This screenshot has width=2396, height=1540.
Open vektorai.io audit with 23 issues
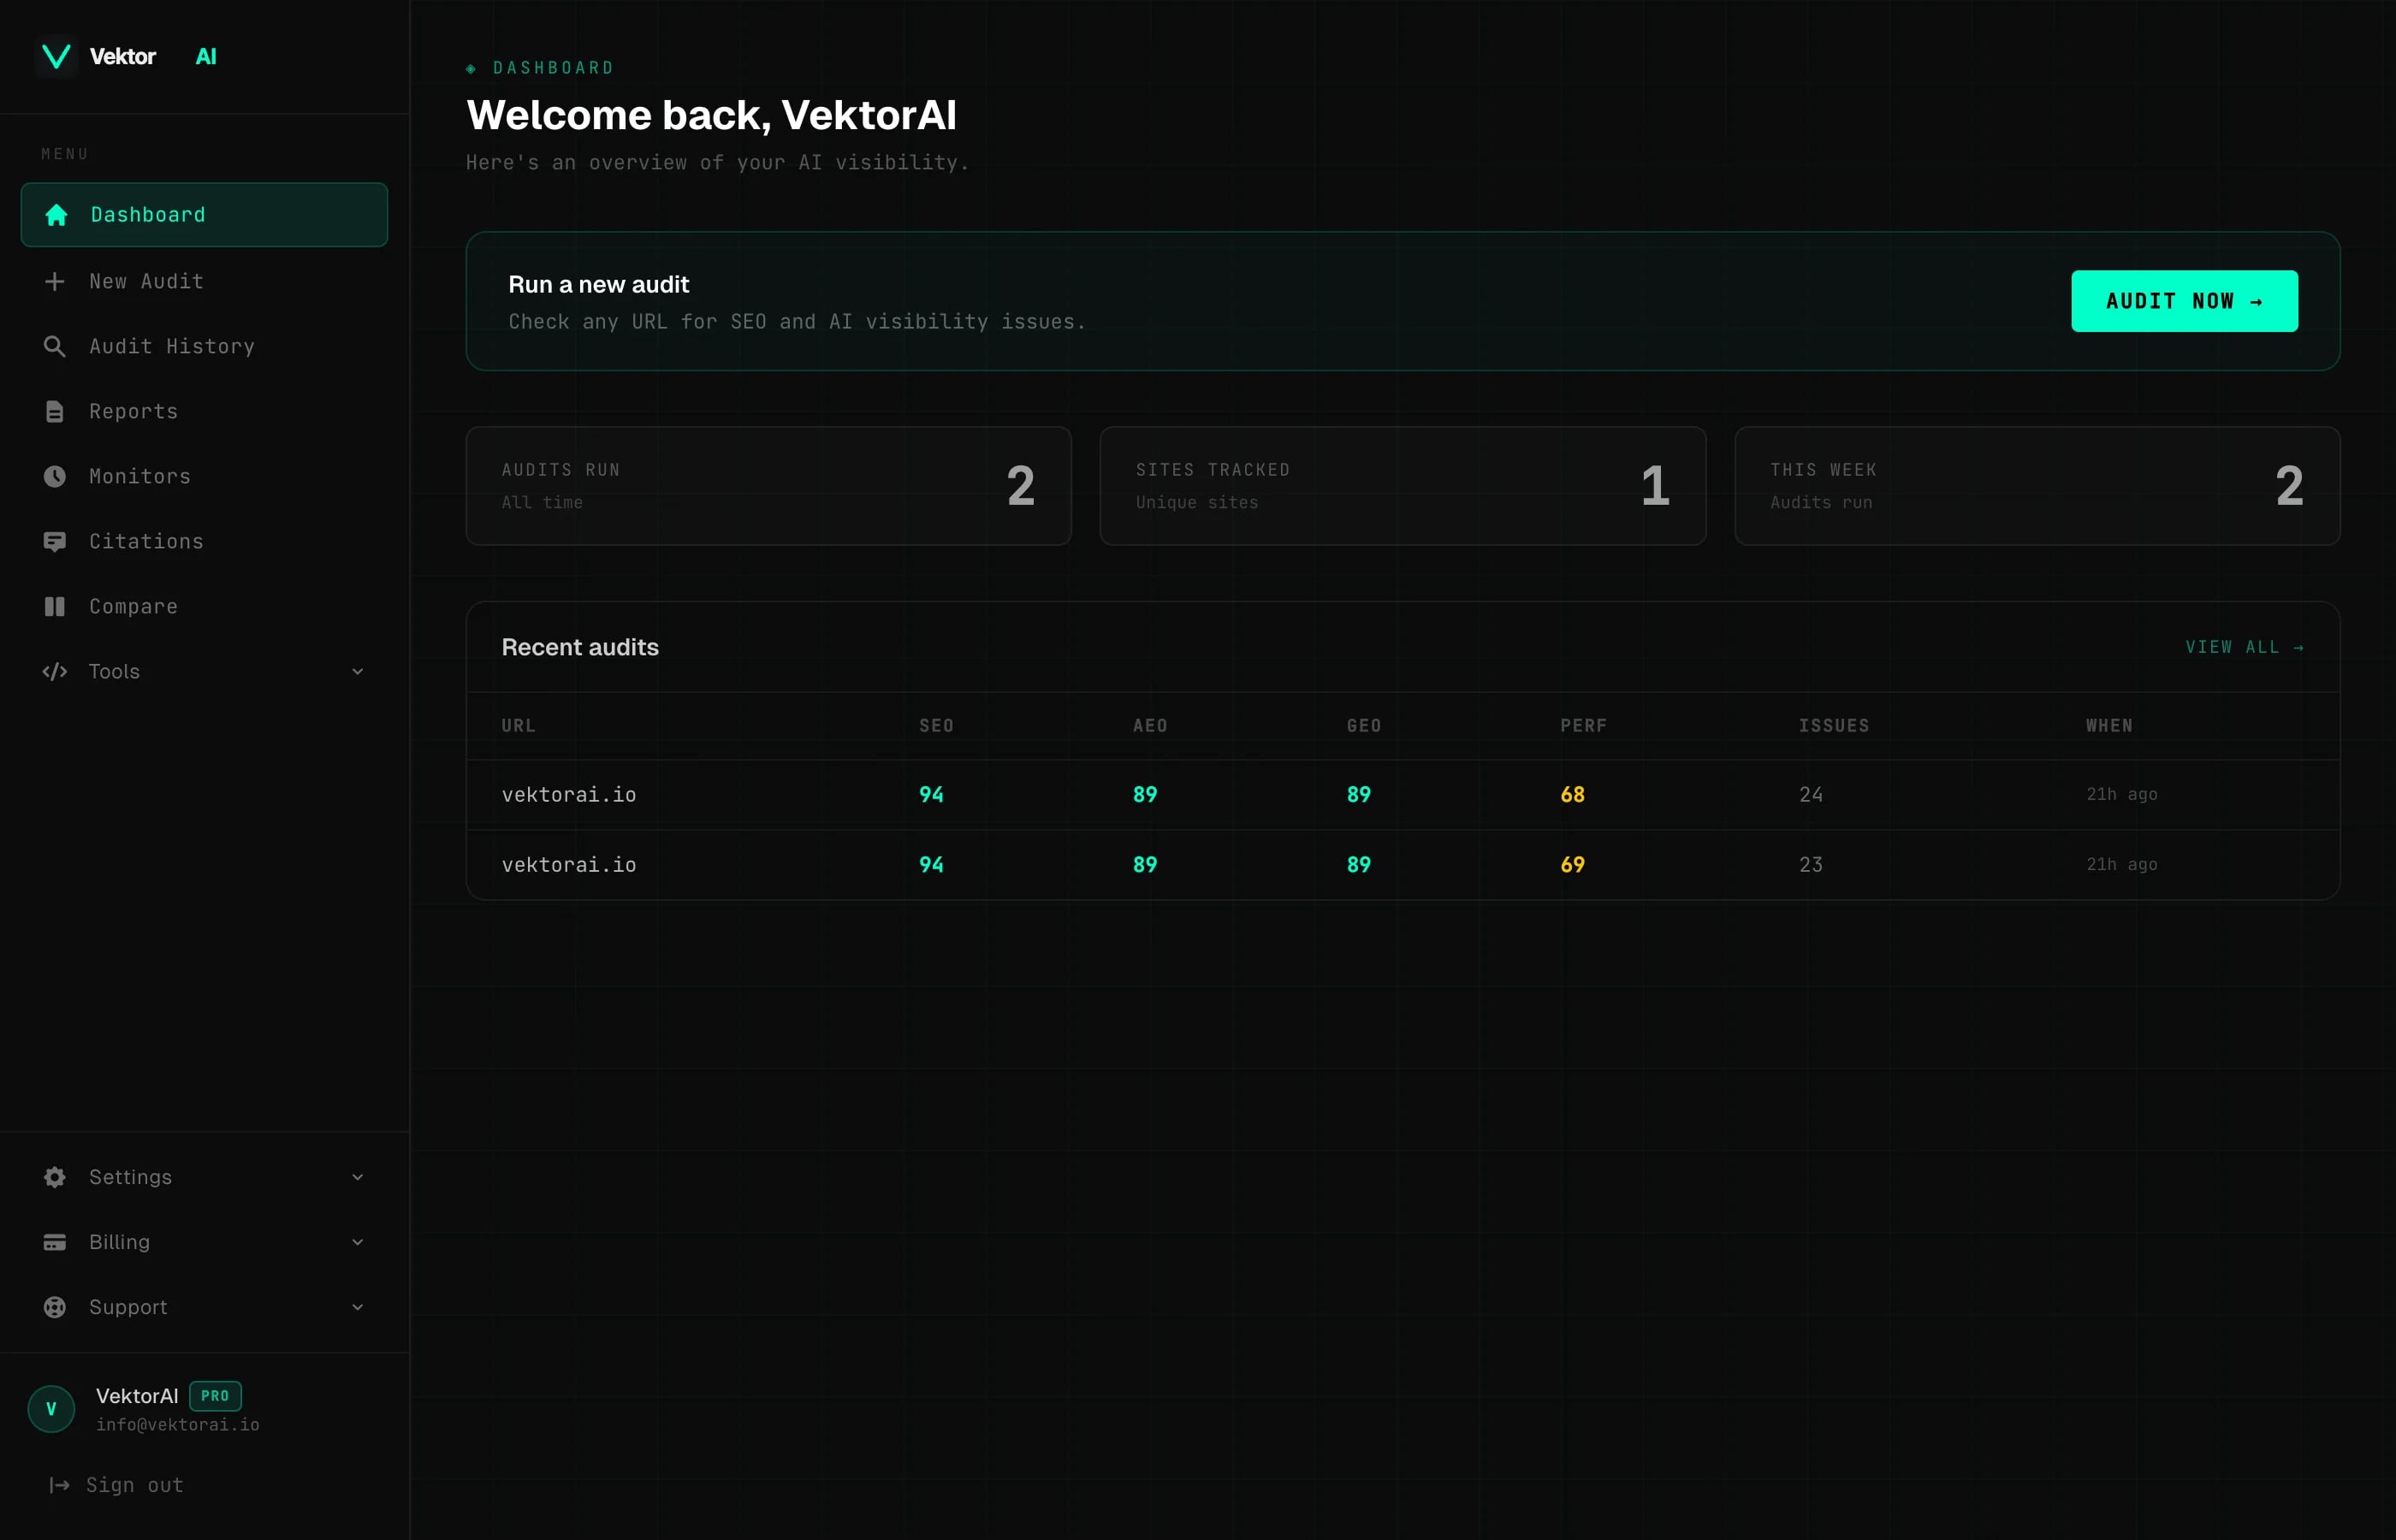pyautogui.click(x=1402, y=864)
